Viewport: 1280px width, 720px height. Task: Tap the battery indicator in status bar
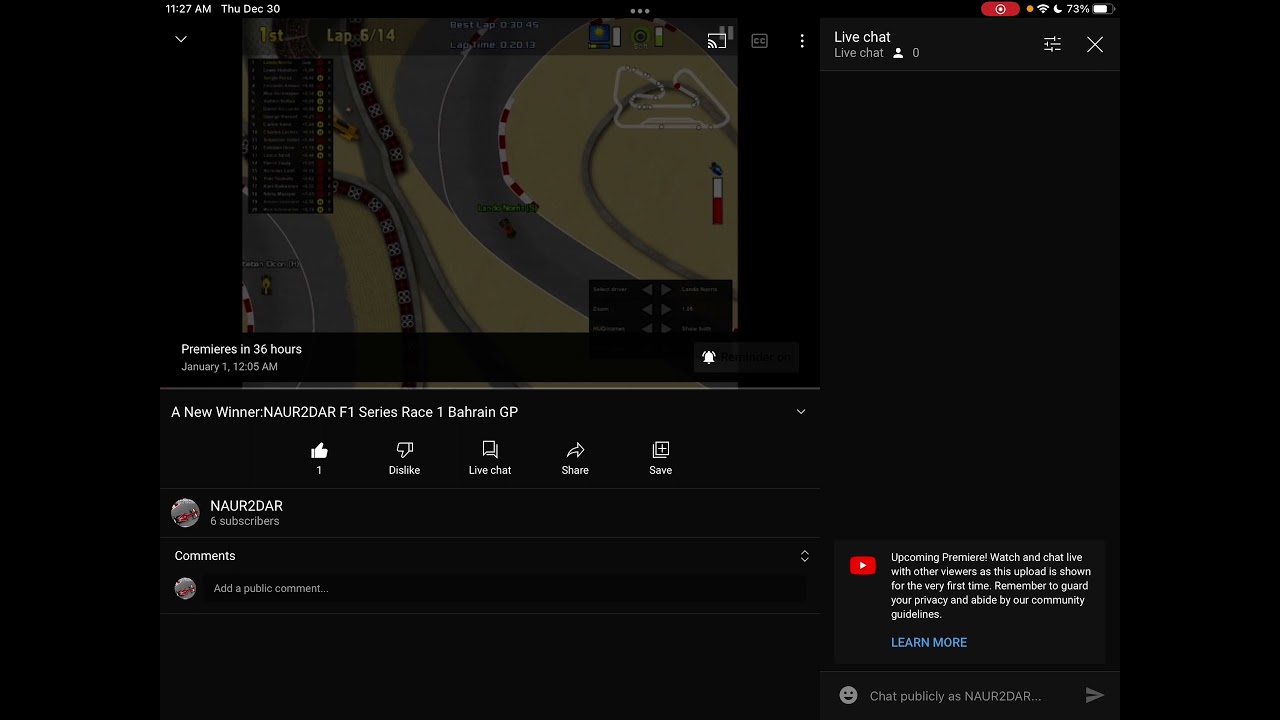point(1102,9)
